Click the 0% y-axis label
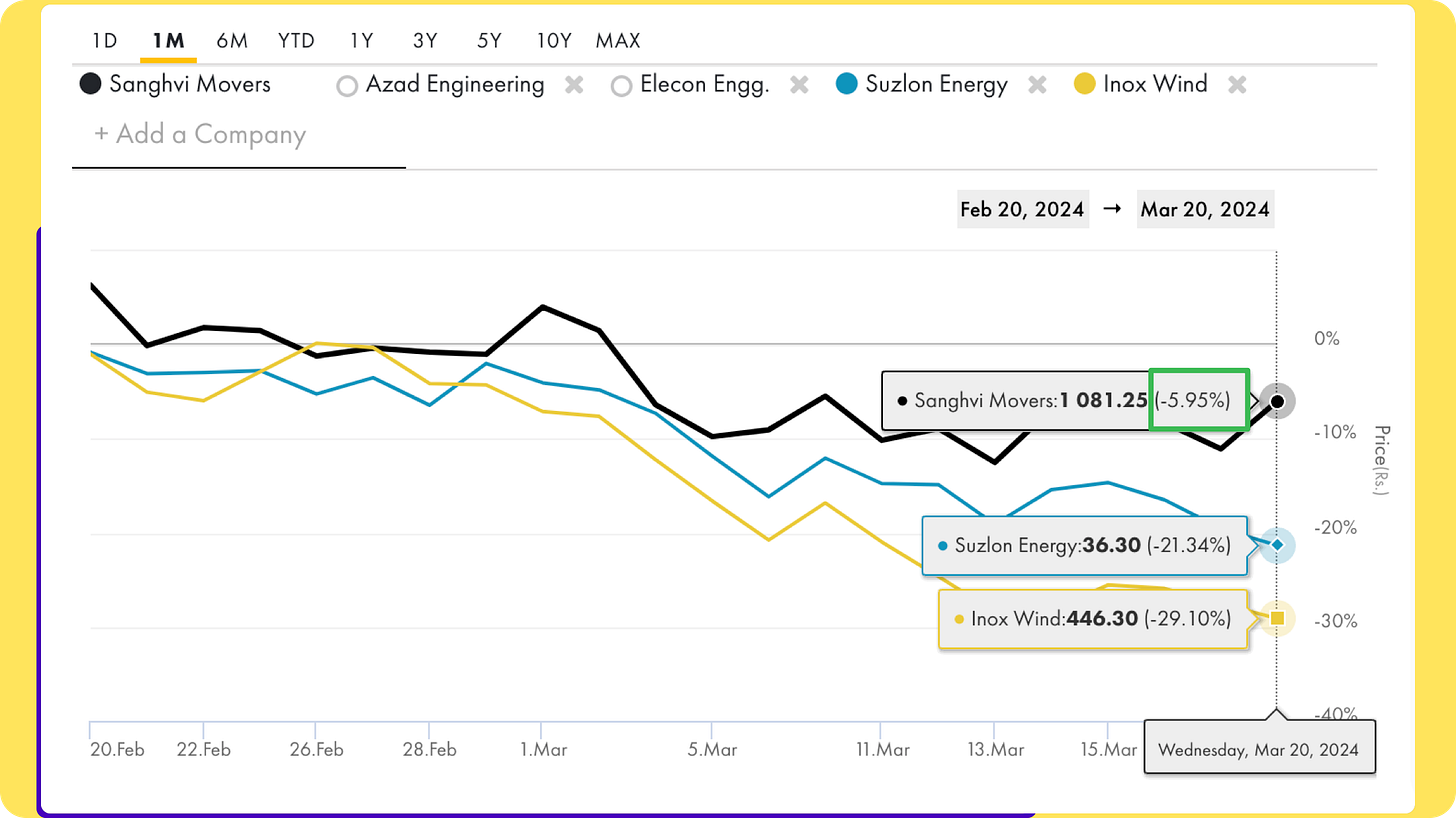 coord(1327,338)
